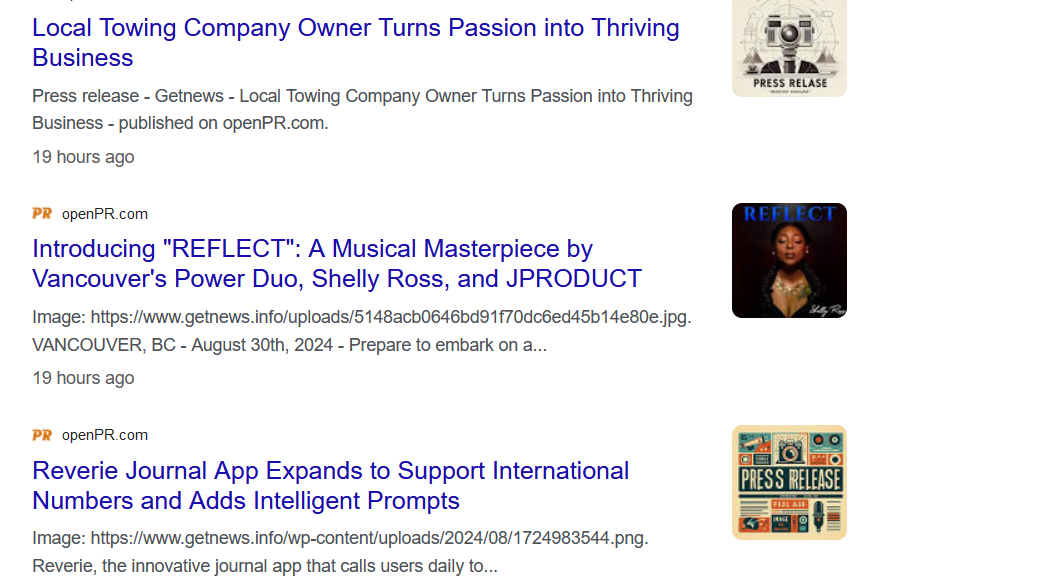Select openPR.com source label above the REFLECT article
The height and width of the screenshot is (578, 1052).
click(104, 213)
